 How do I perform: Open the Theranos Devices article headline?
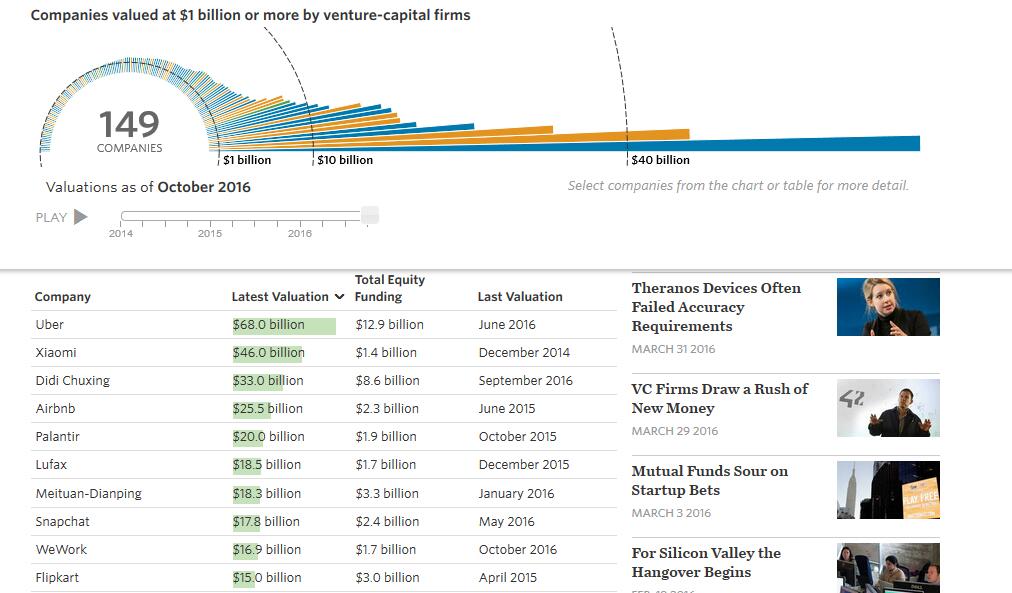point(716,307)
